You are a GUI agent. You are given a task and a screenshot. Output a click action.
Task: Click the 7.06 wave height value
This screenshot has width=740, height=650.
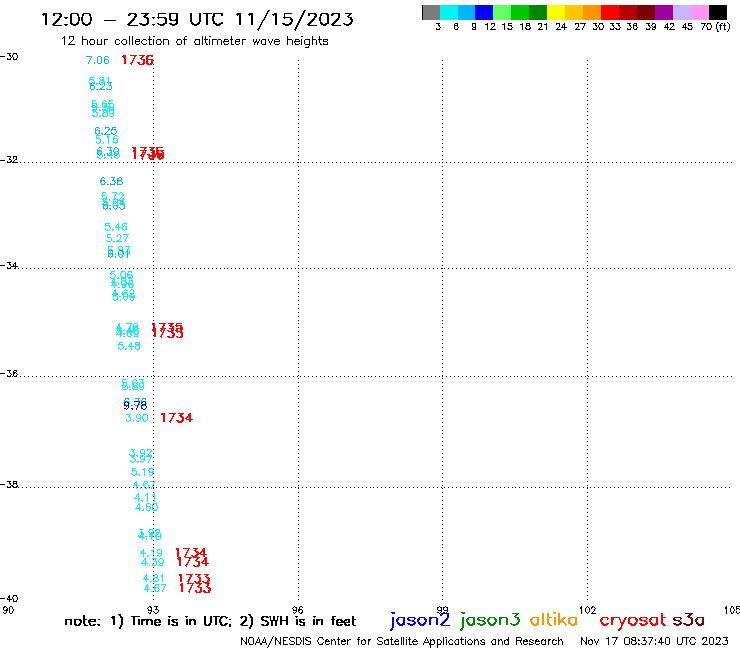98,60
